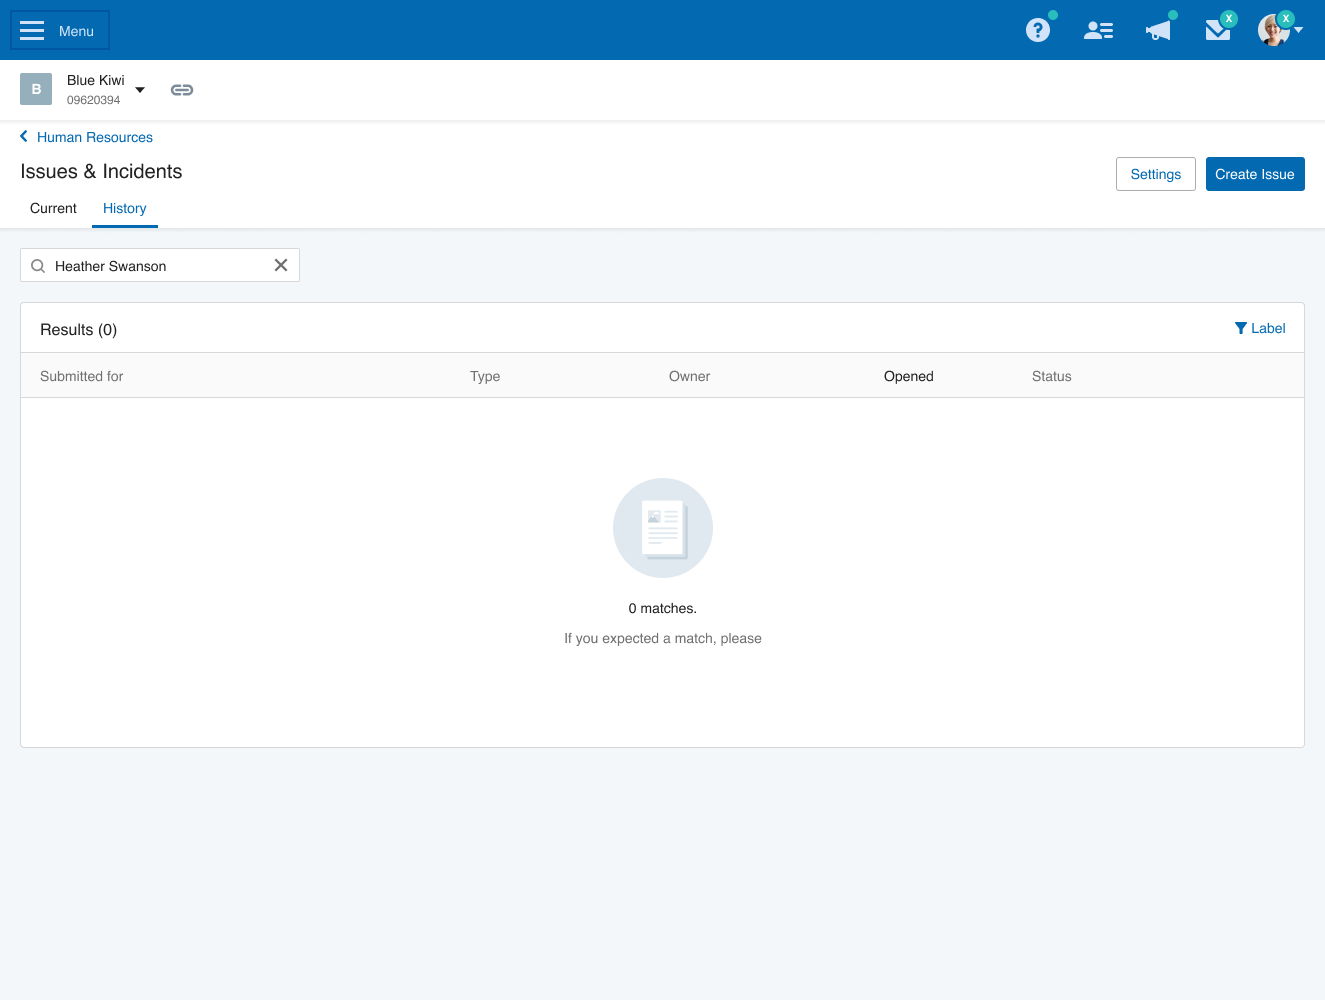Open Issues & Incidents Settings
The image size is (1325, 1000).
tap(1156, 174)
